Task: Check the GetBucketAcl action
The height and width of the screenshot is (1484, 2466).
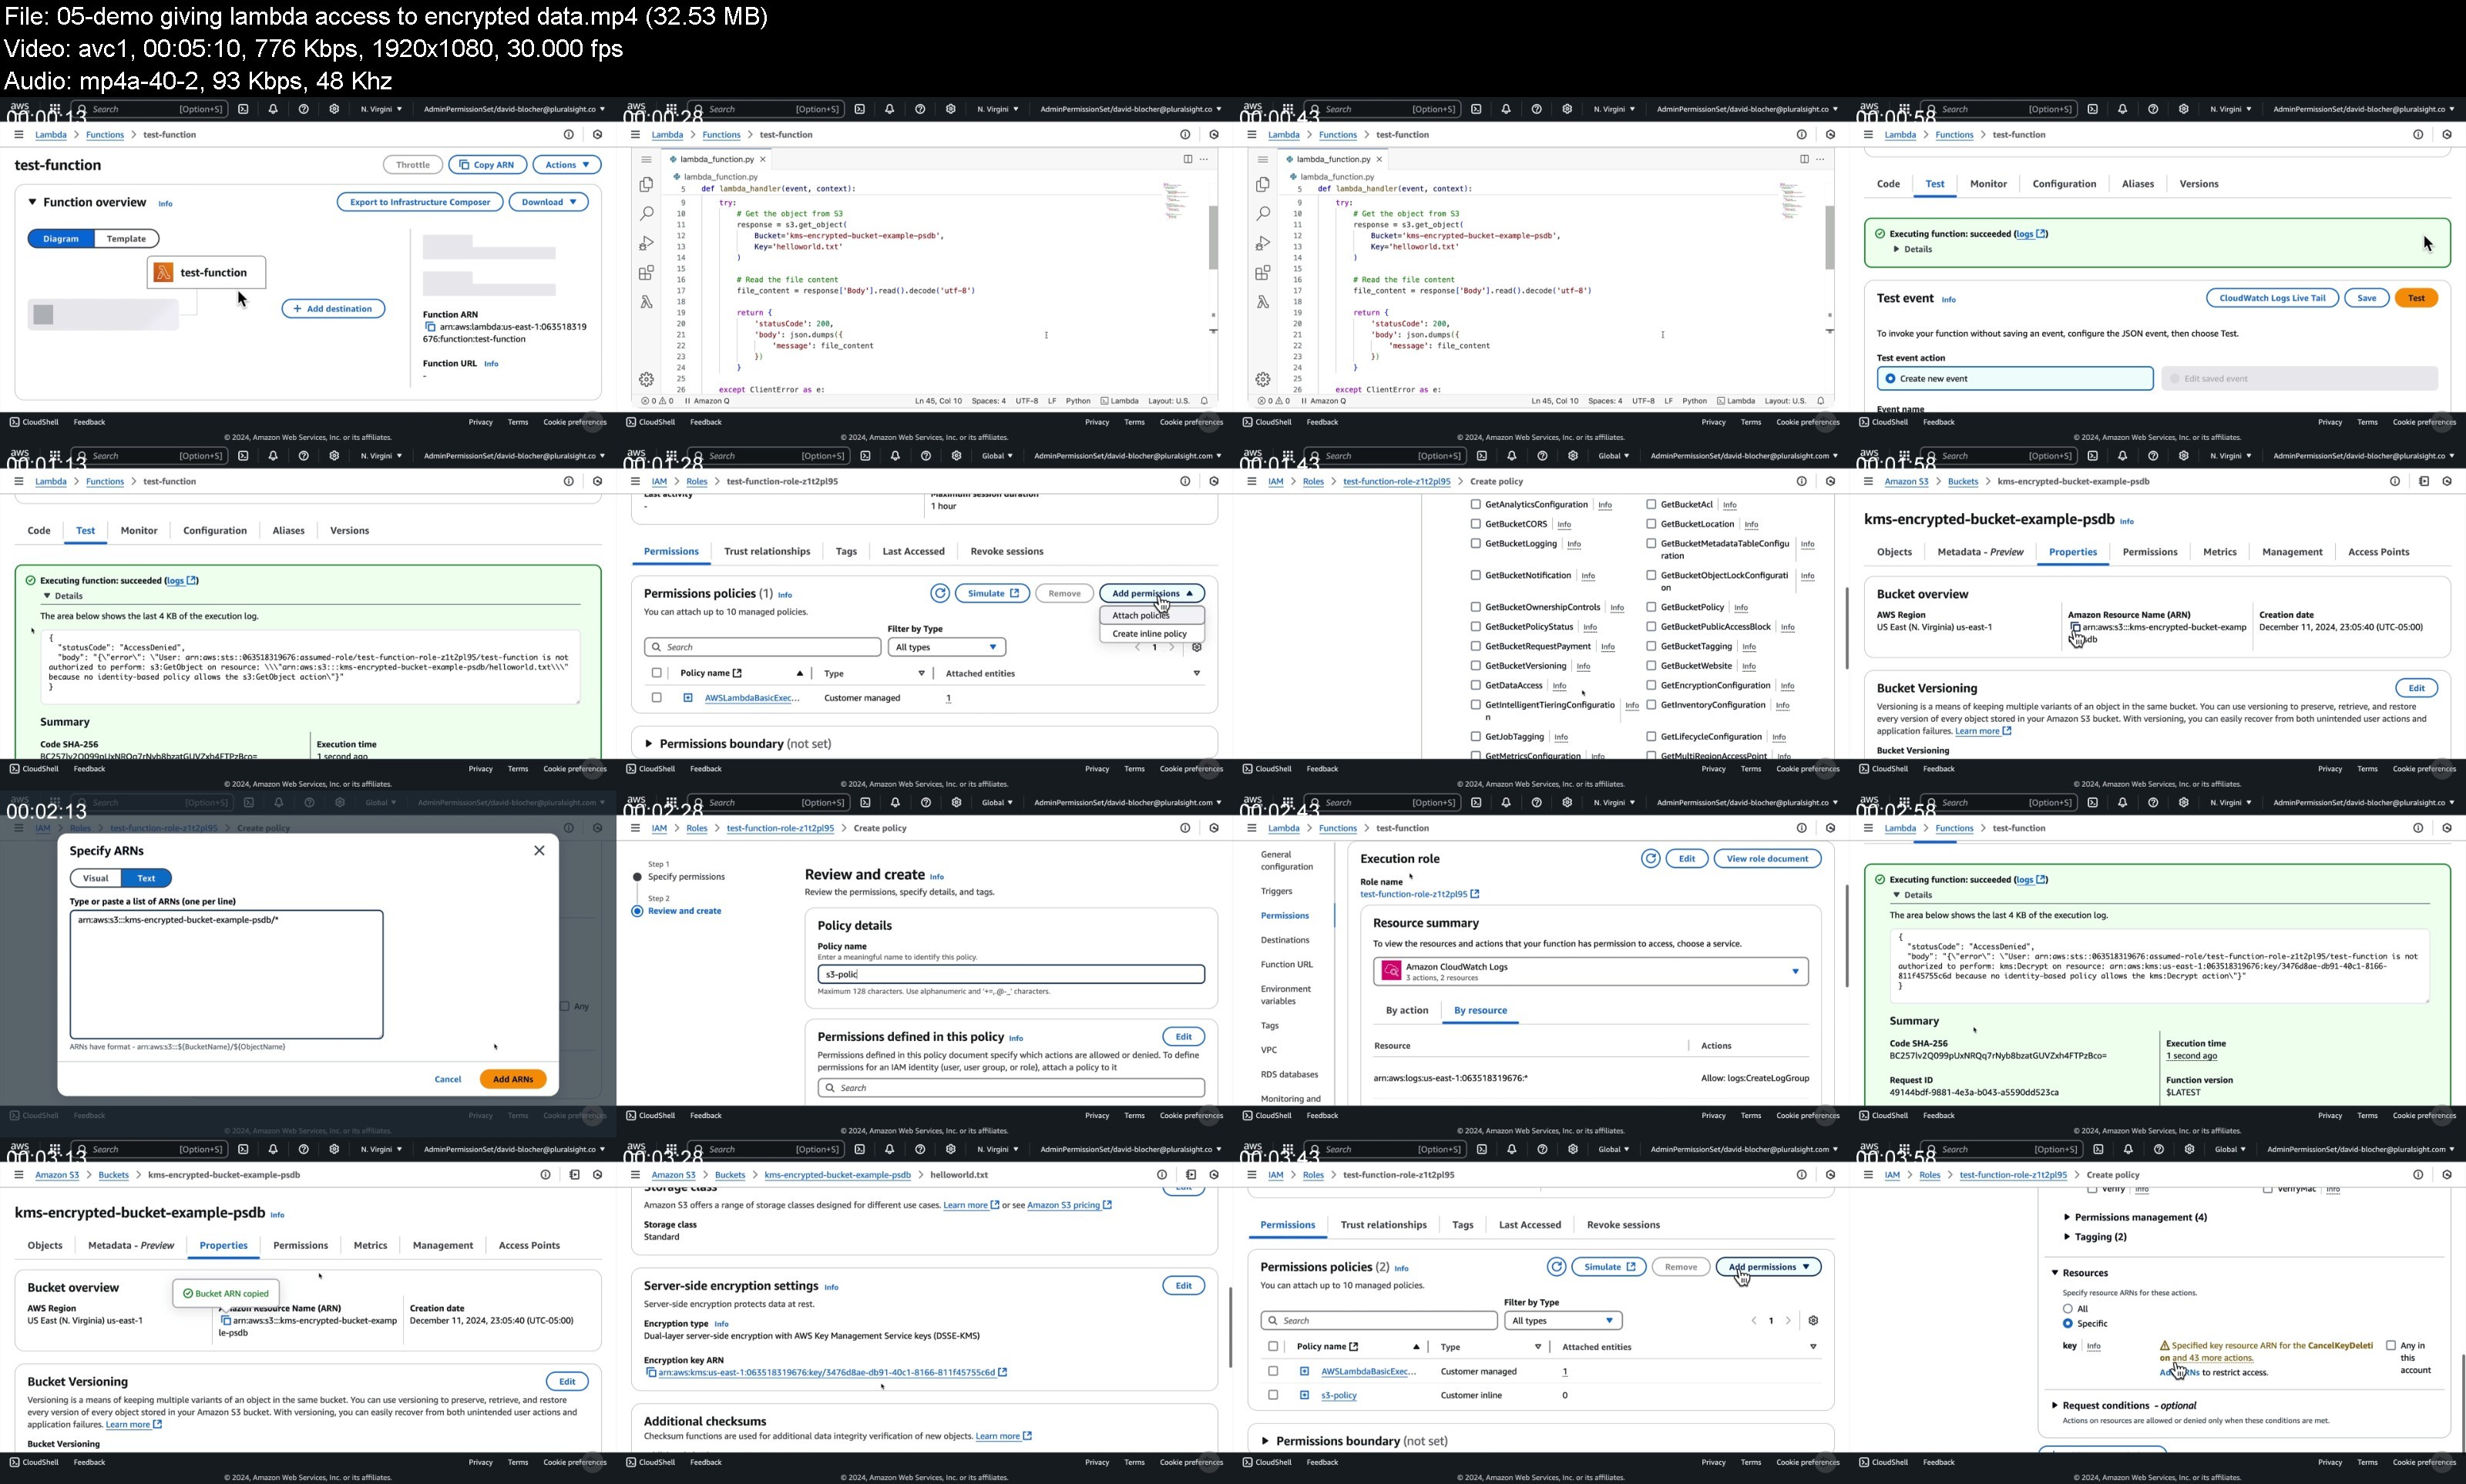Action: 1651,505
